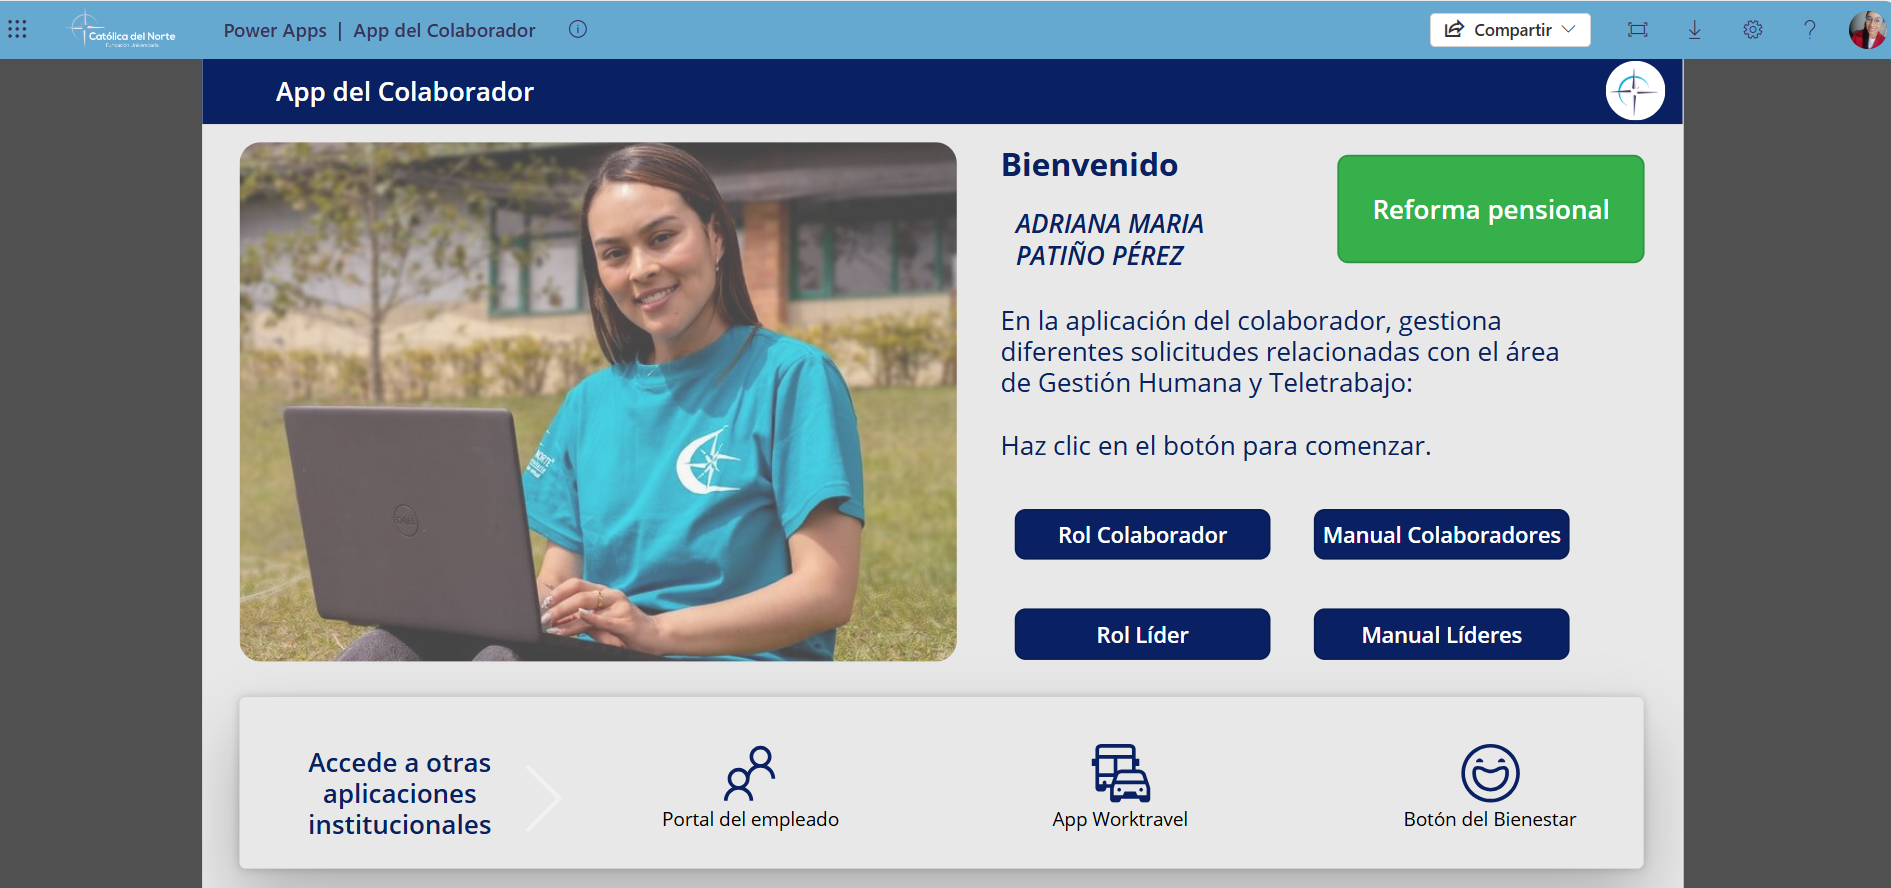Click the paragraph about Gestión Humana y Teletrabajo
This screenshot has width=1891, height=888.
[1280, 352]
